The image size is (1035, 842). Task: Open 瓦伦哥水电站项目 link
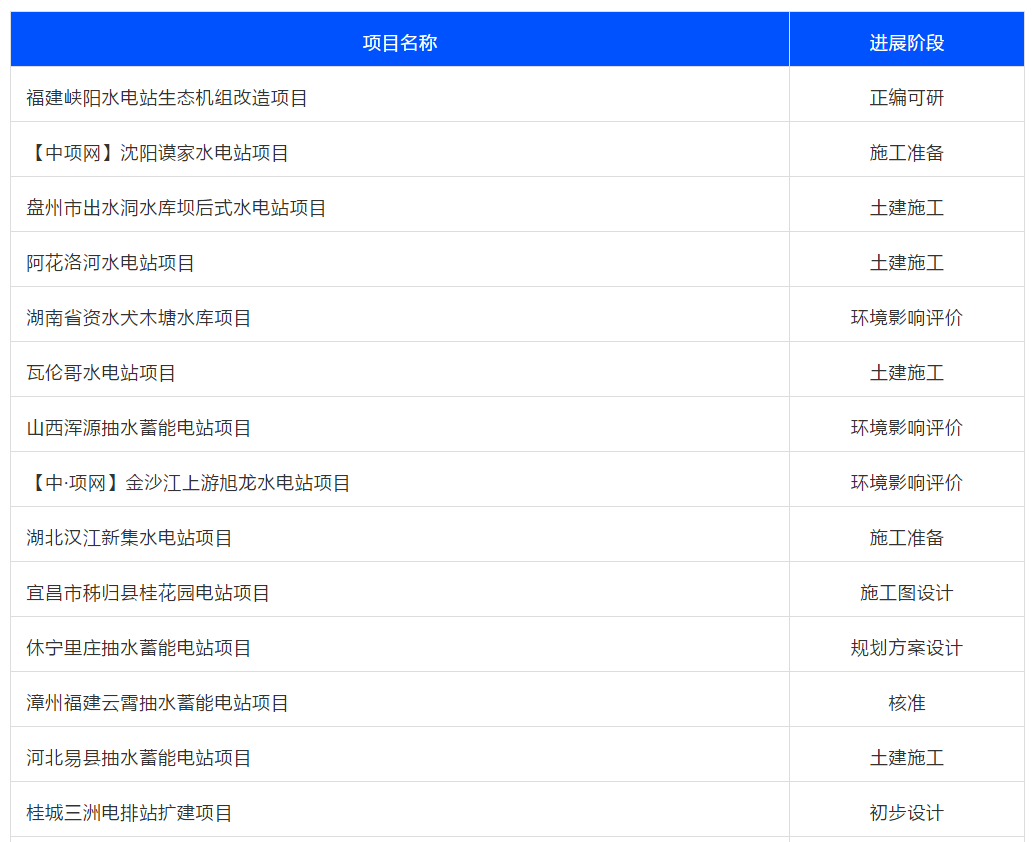coord(101,373)
